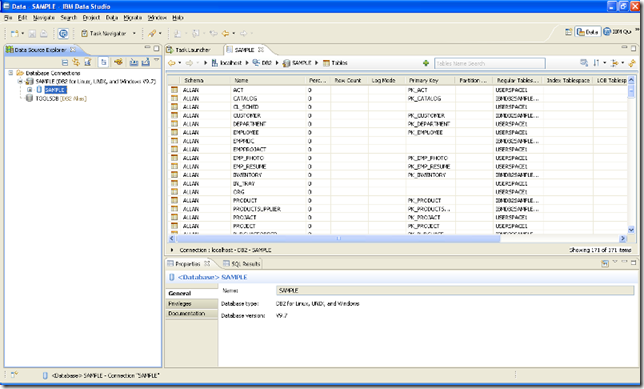Viewport: 644px width, 389px height.
Task: Click the highlighted blue circular icon in main toolbar
Action: pyautogui.click(x=63, y=33)
